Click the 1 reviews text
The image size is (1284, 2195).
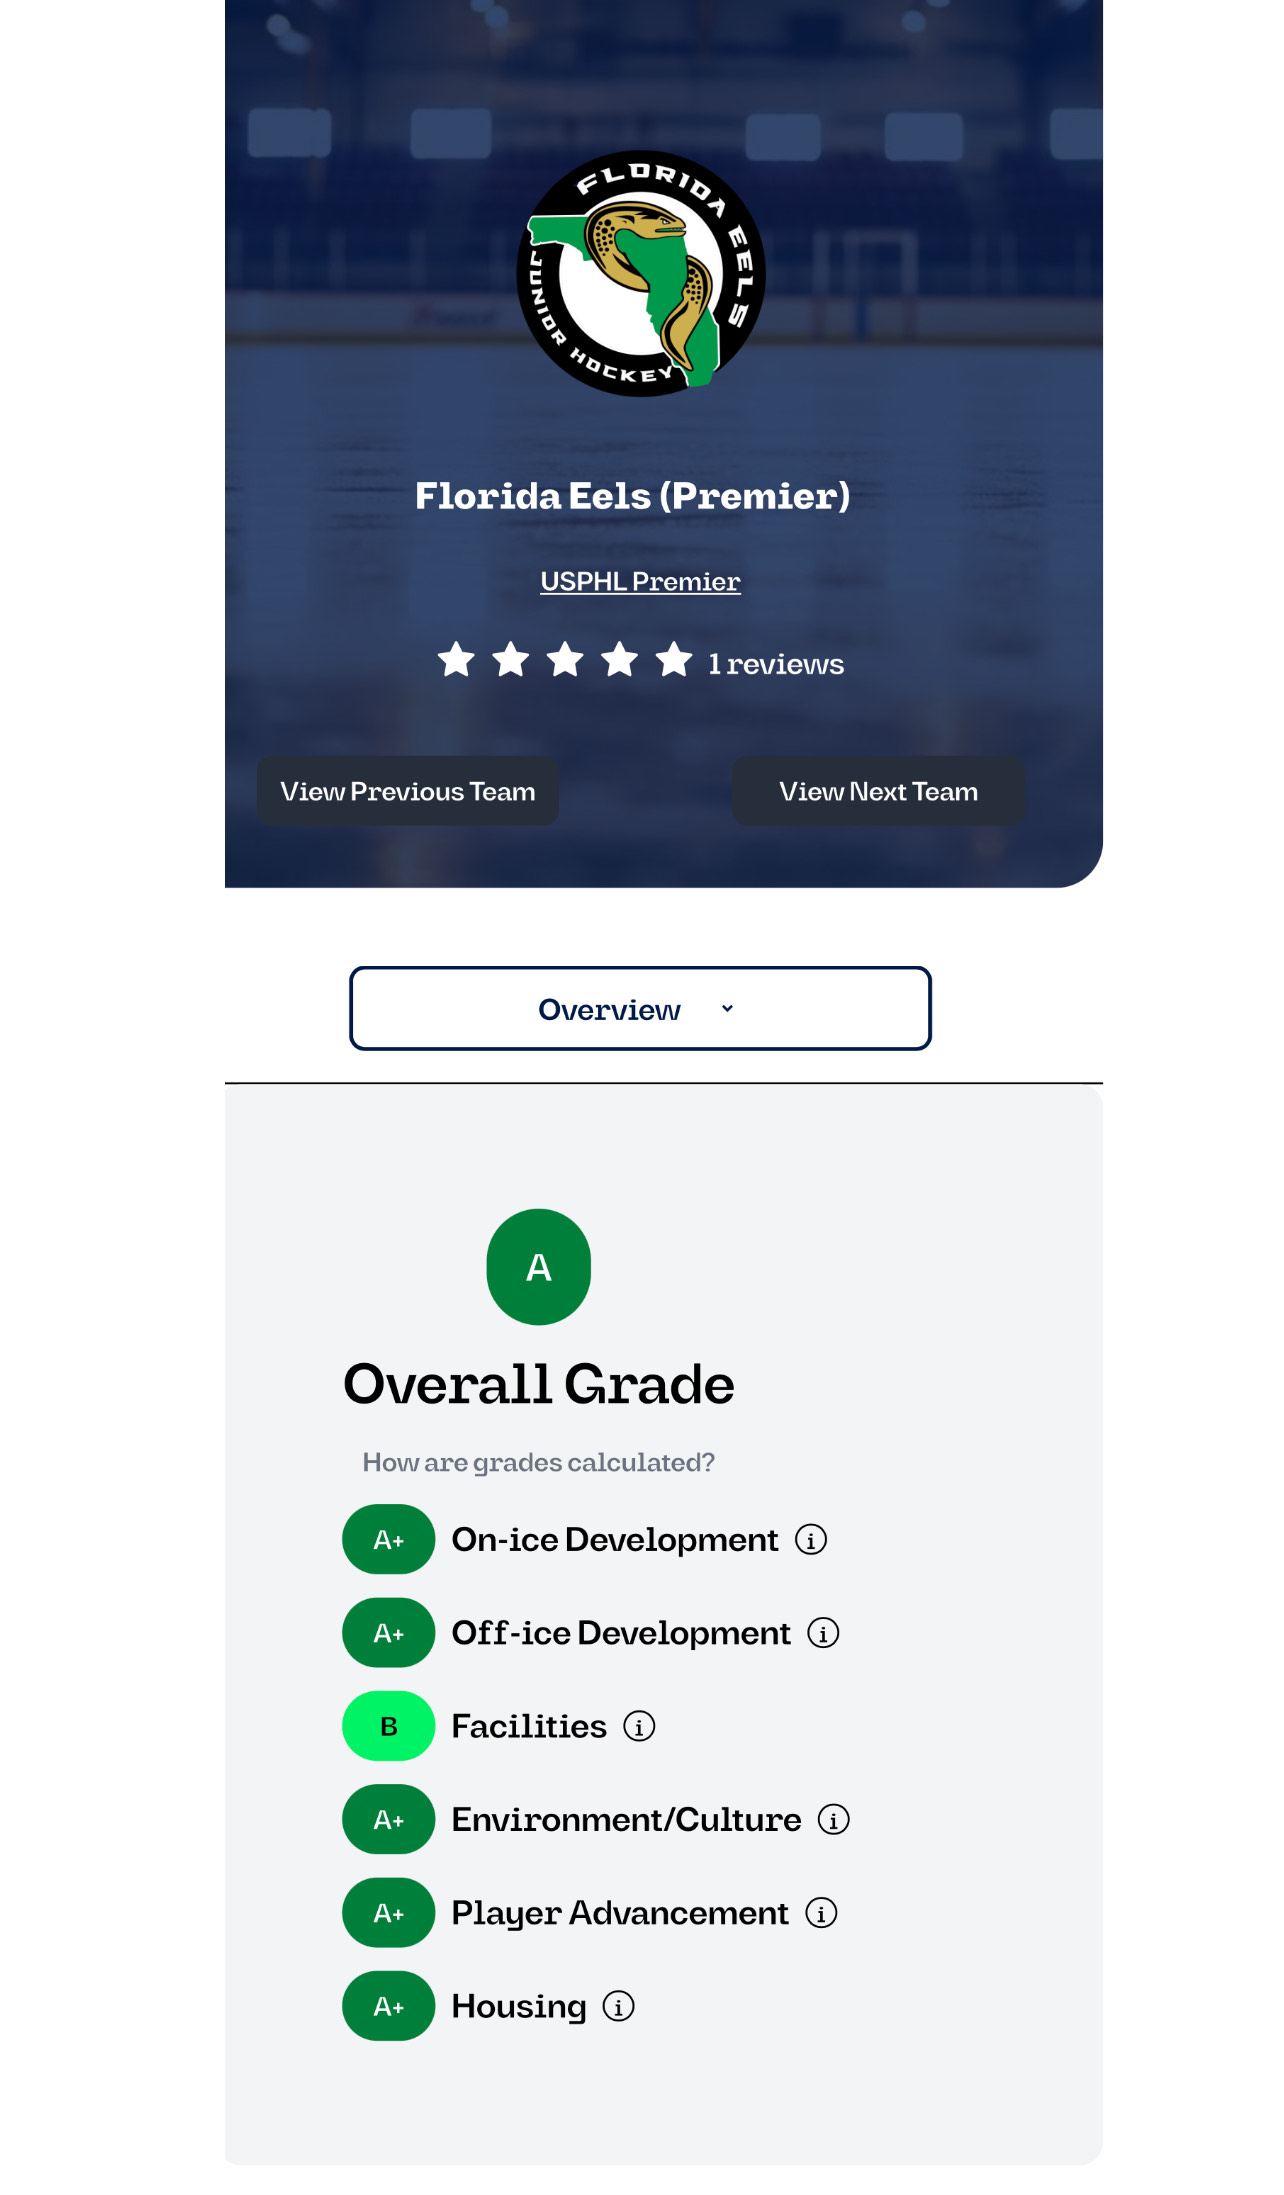coord(775,662)
